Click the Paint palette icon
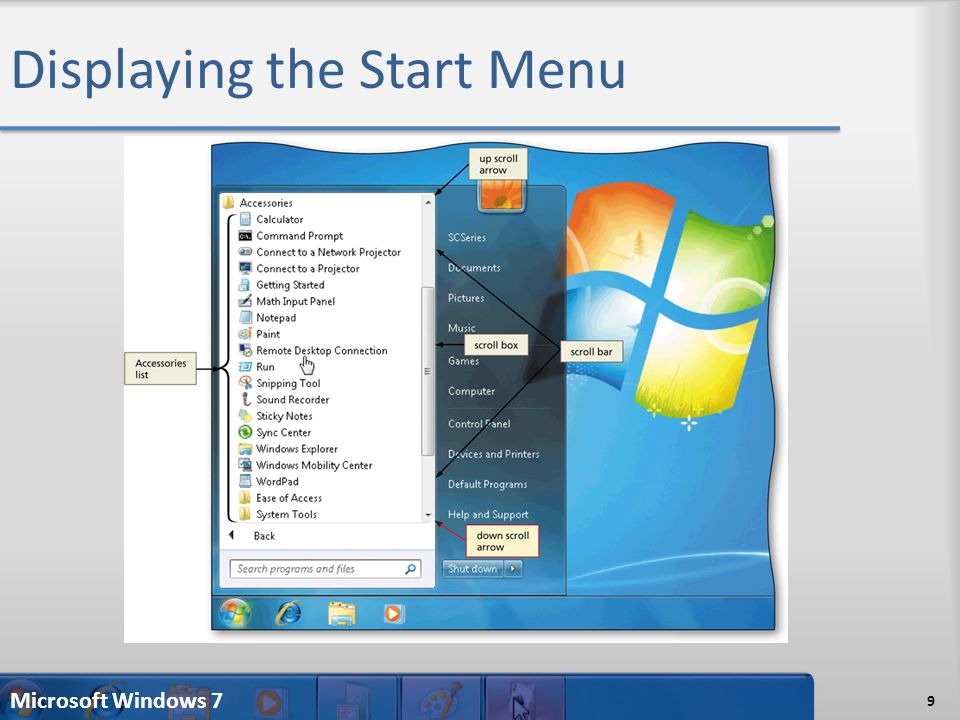The height and width of the screenshot is (720, 960). [x=246, y=334]
